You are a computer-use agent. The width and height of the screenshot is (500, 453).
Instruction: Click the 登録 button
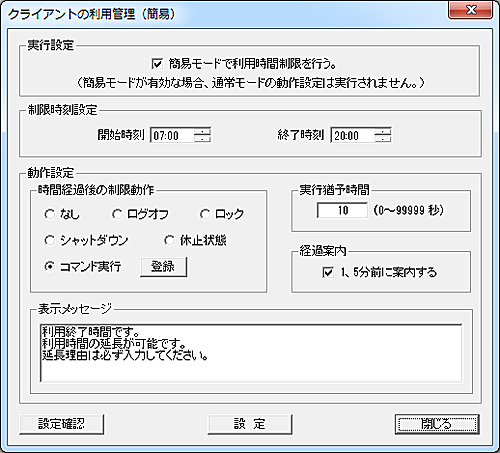(x=163, y=267)
